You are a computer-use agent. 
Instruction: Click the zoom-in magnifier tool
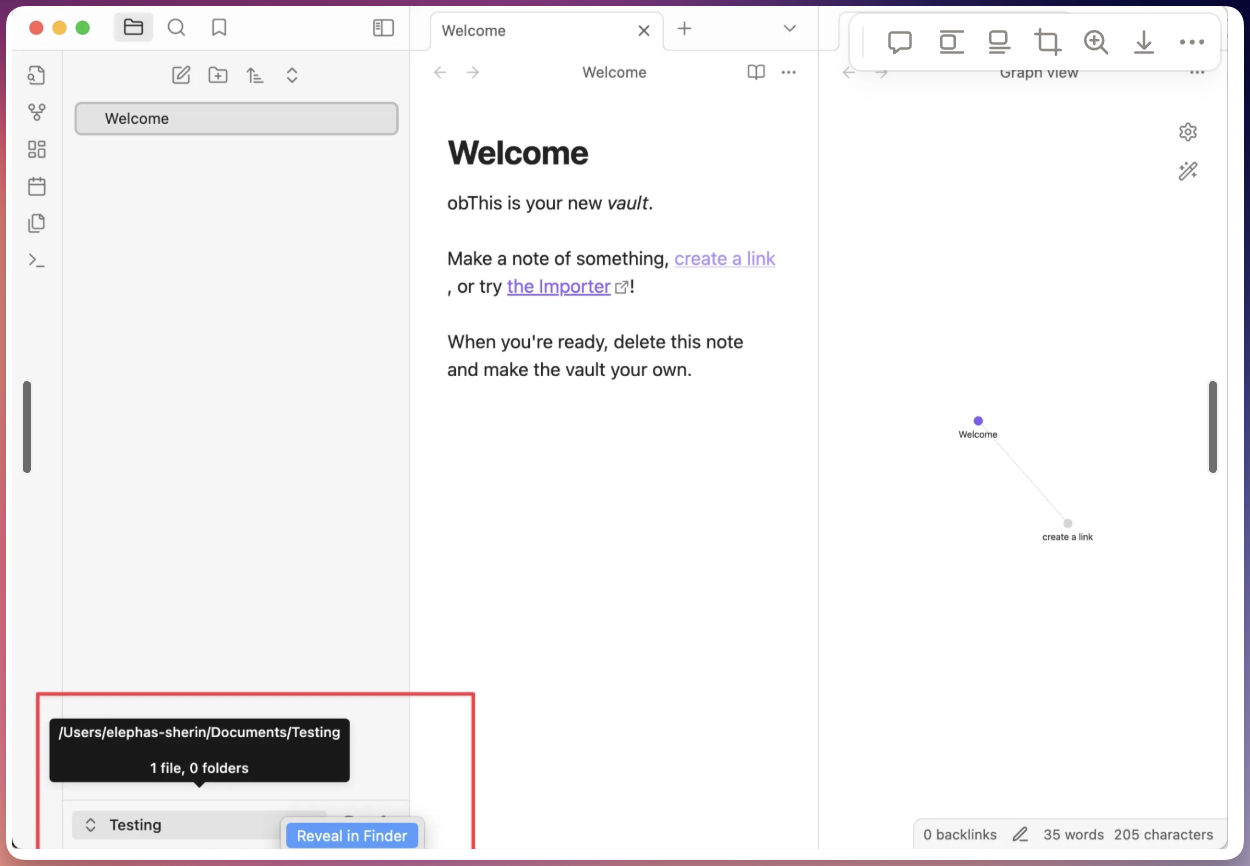pos(1096,42)
